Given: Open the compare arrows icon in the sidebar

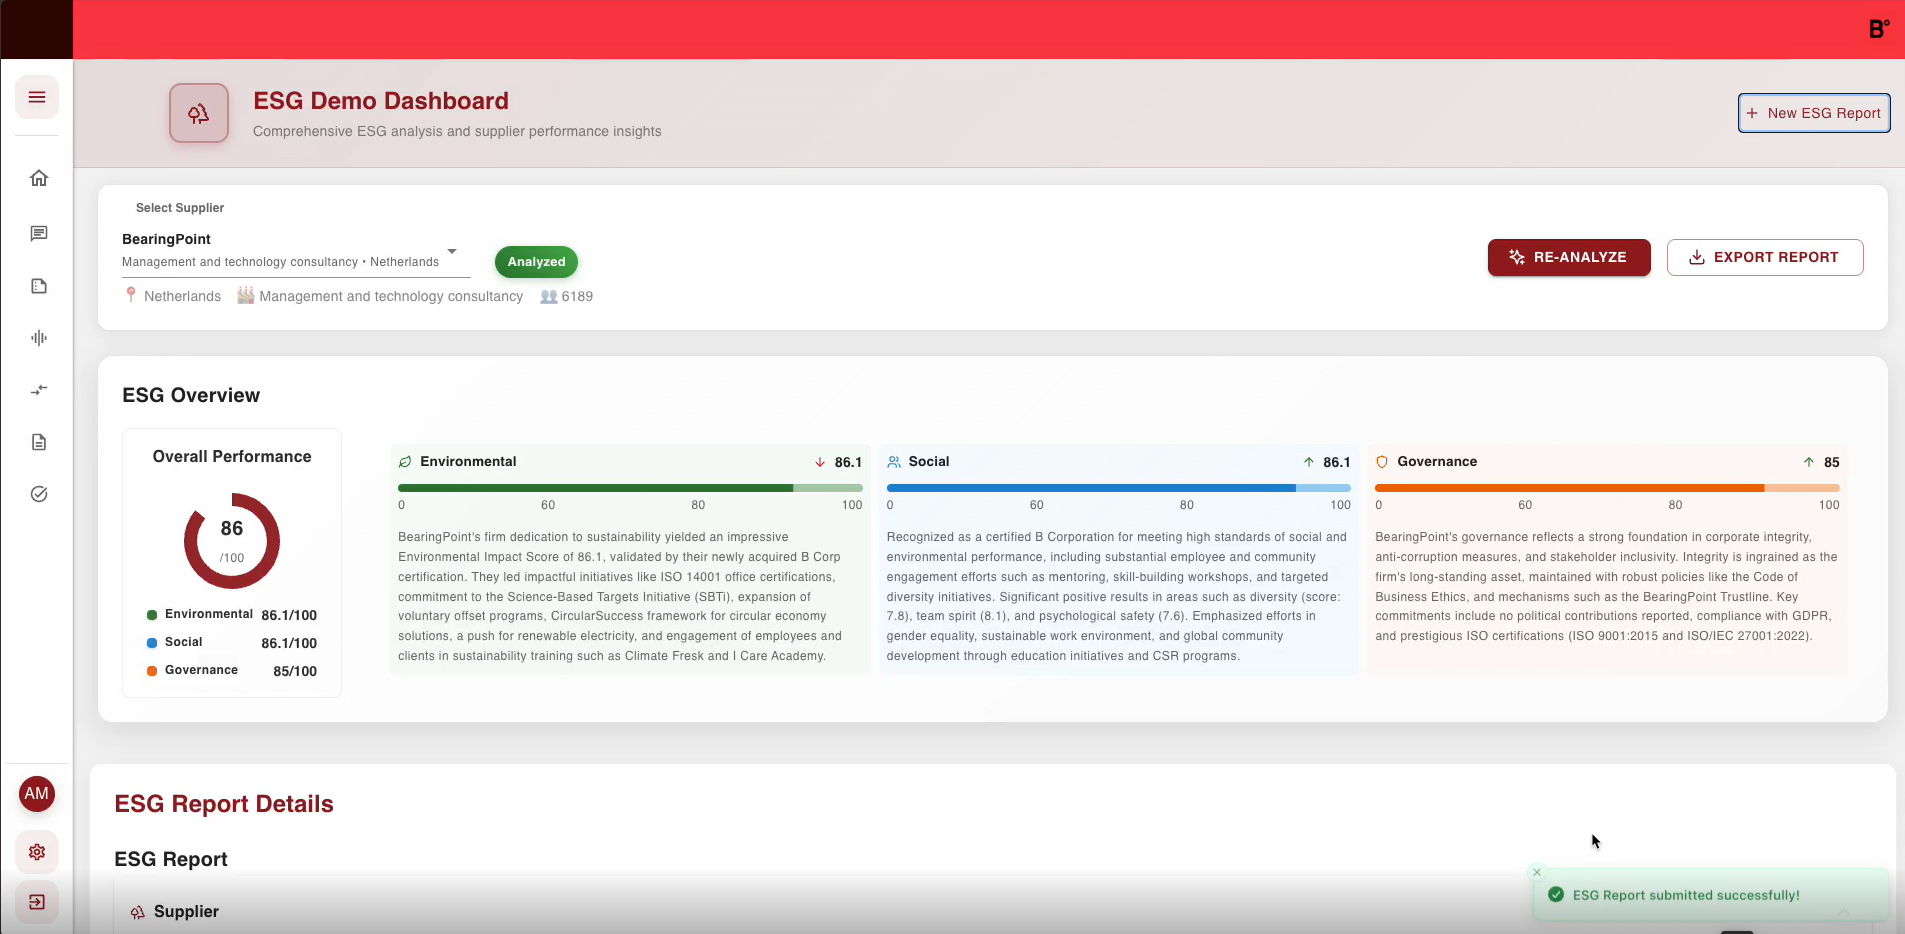Looking at the screenshot, I should click(x=39, y=390).
